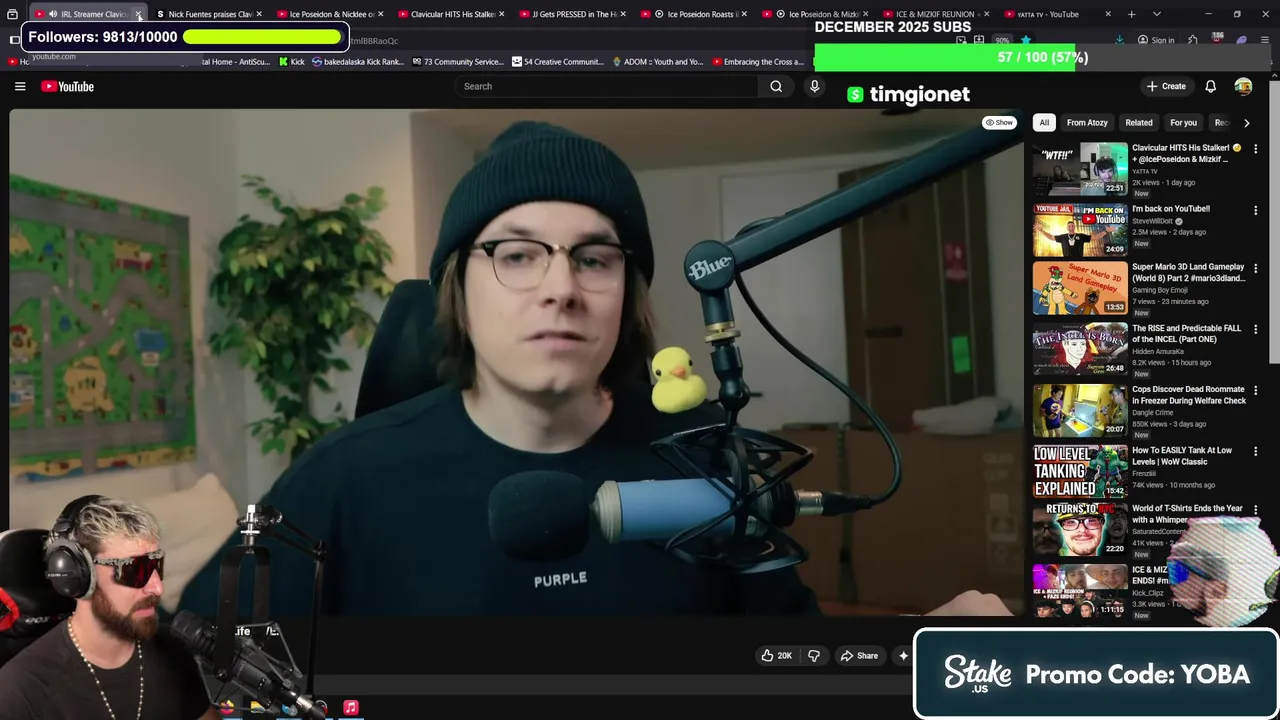This screenshot has width=1280, height=720.
Task: Open the Create menu
Action: pyautogui.click(x=1166, y=87)
